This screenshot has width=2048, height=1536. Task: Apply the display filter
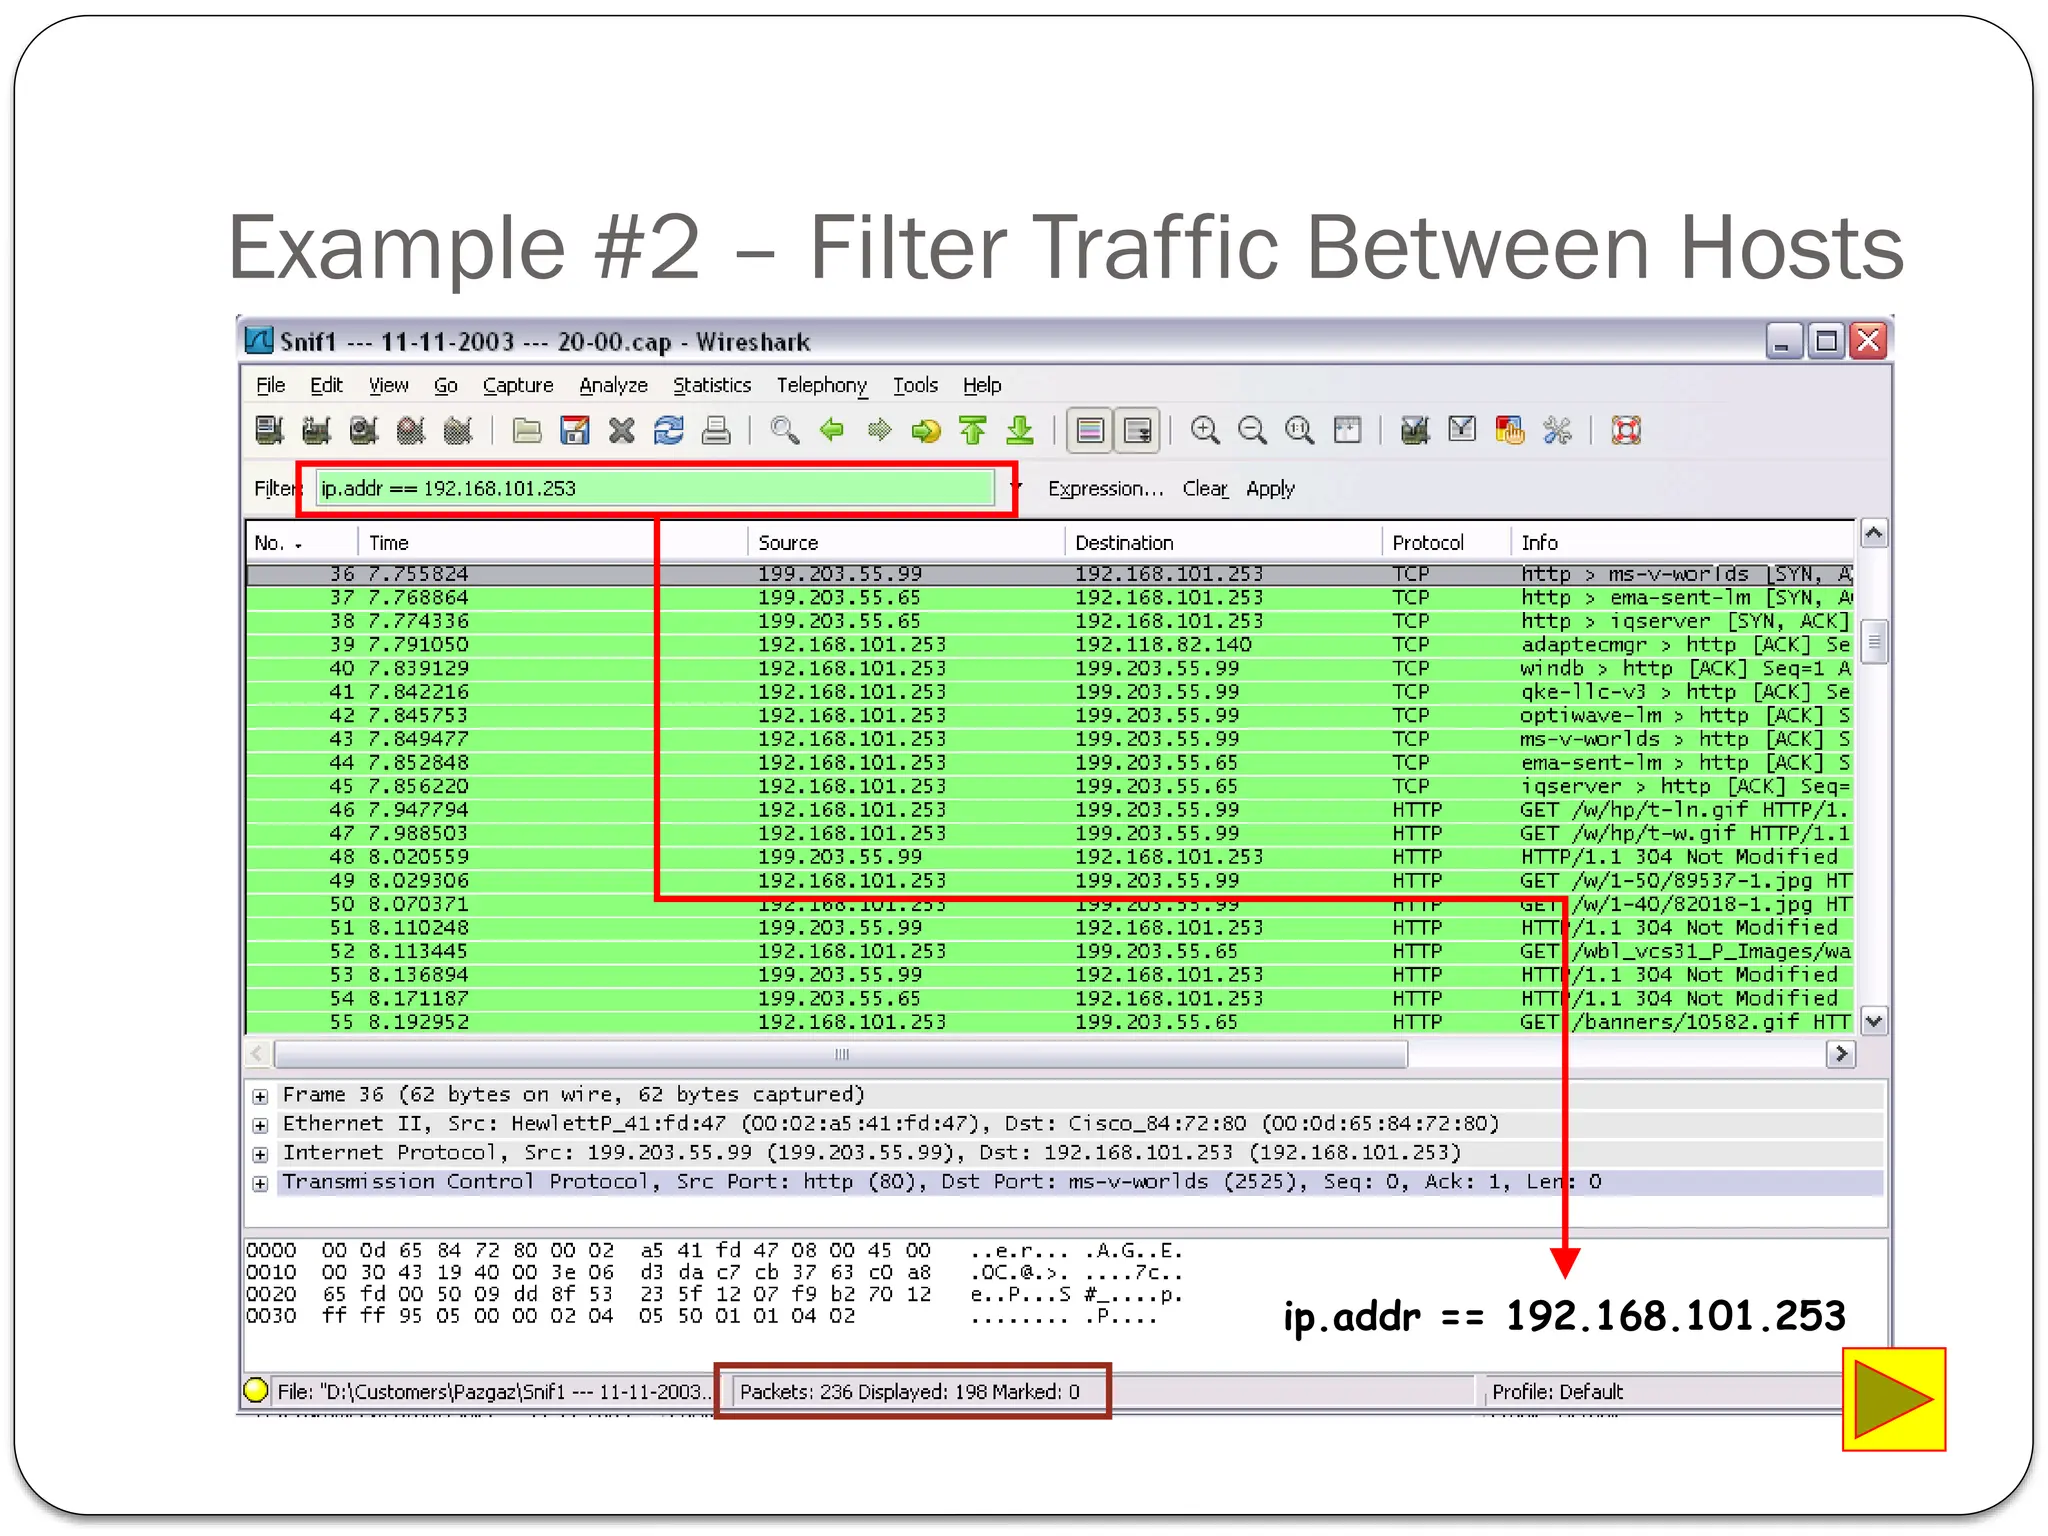tap(1270, 489)
